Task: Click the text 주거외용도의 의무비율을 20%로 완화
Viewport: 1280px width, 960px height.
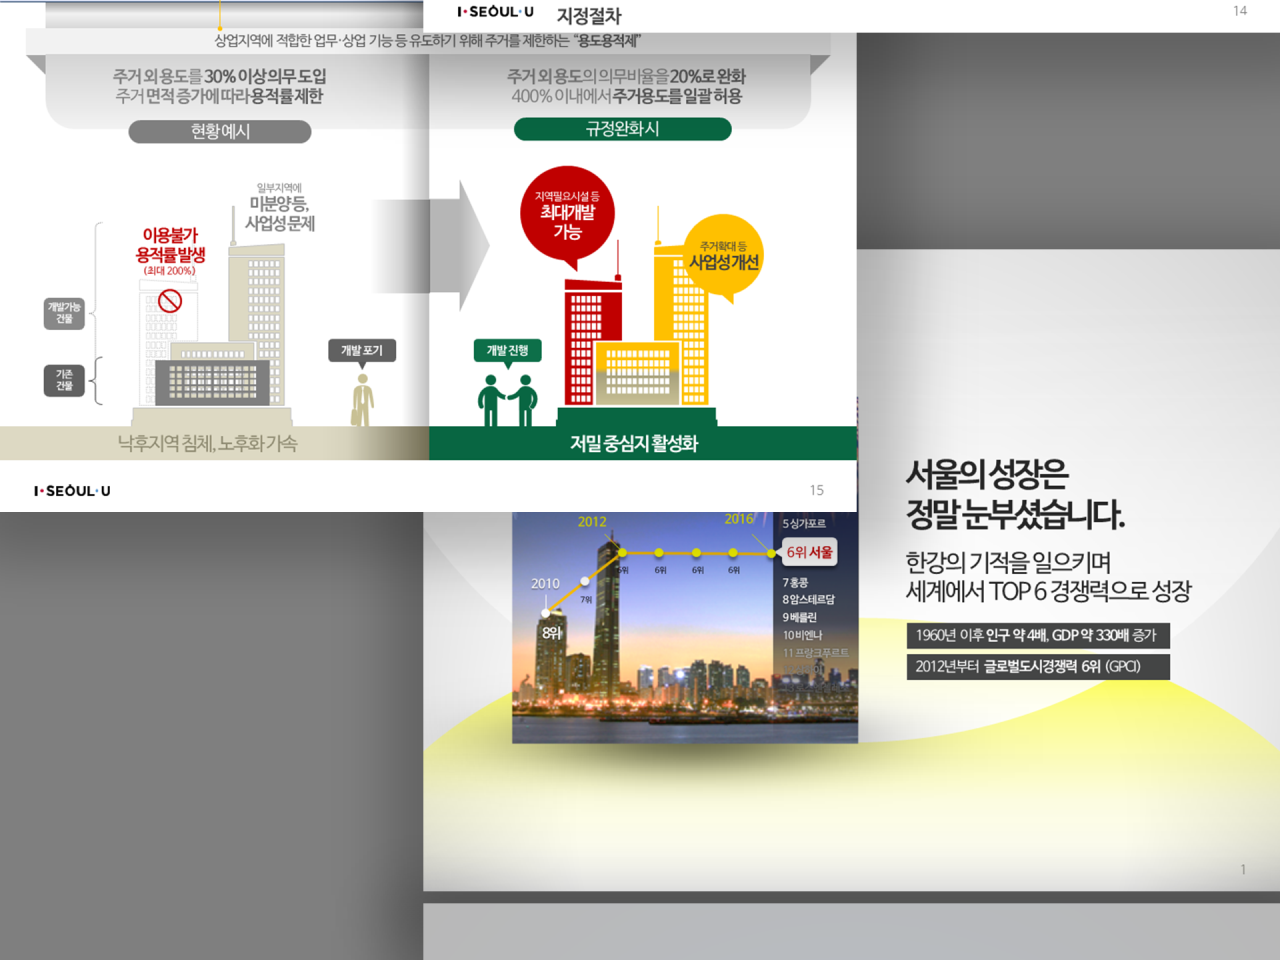Action: pos(626,76)
